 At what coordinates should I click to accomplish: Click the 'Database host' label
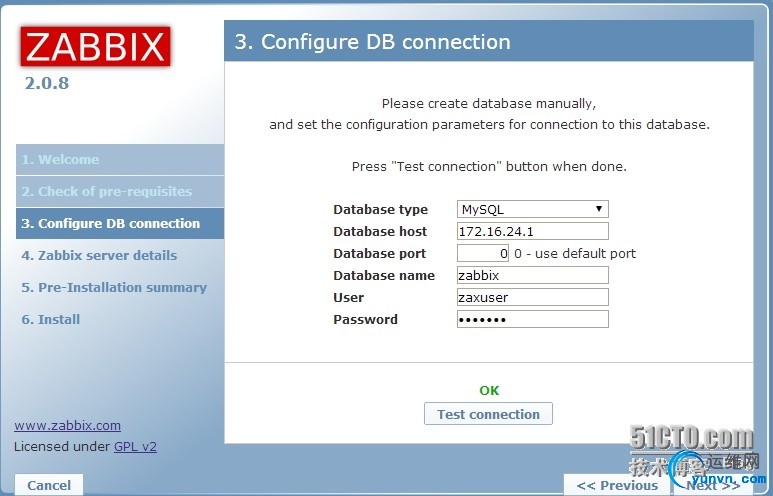pos(380,232)
